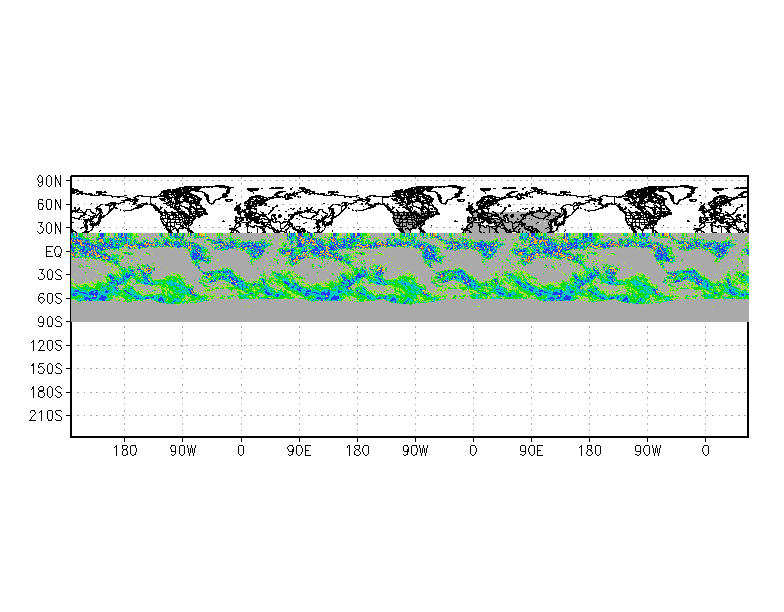Click the 150S axis label
Screen dimensions: 784x612
coord(46,369)
